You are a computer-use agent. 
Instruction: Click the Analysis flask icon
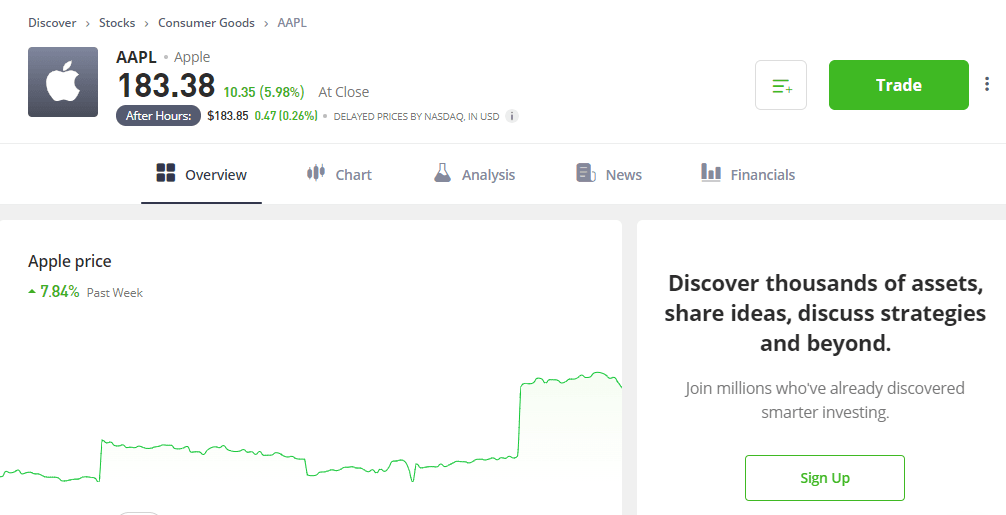point(442,173)
